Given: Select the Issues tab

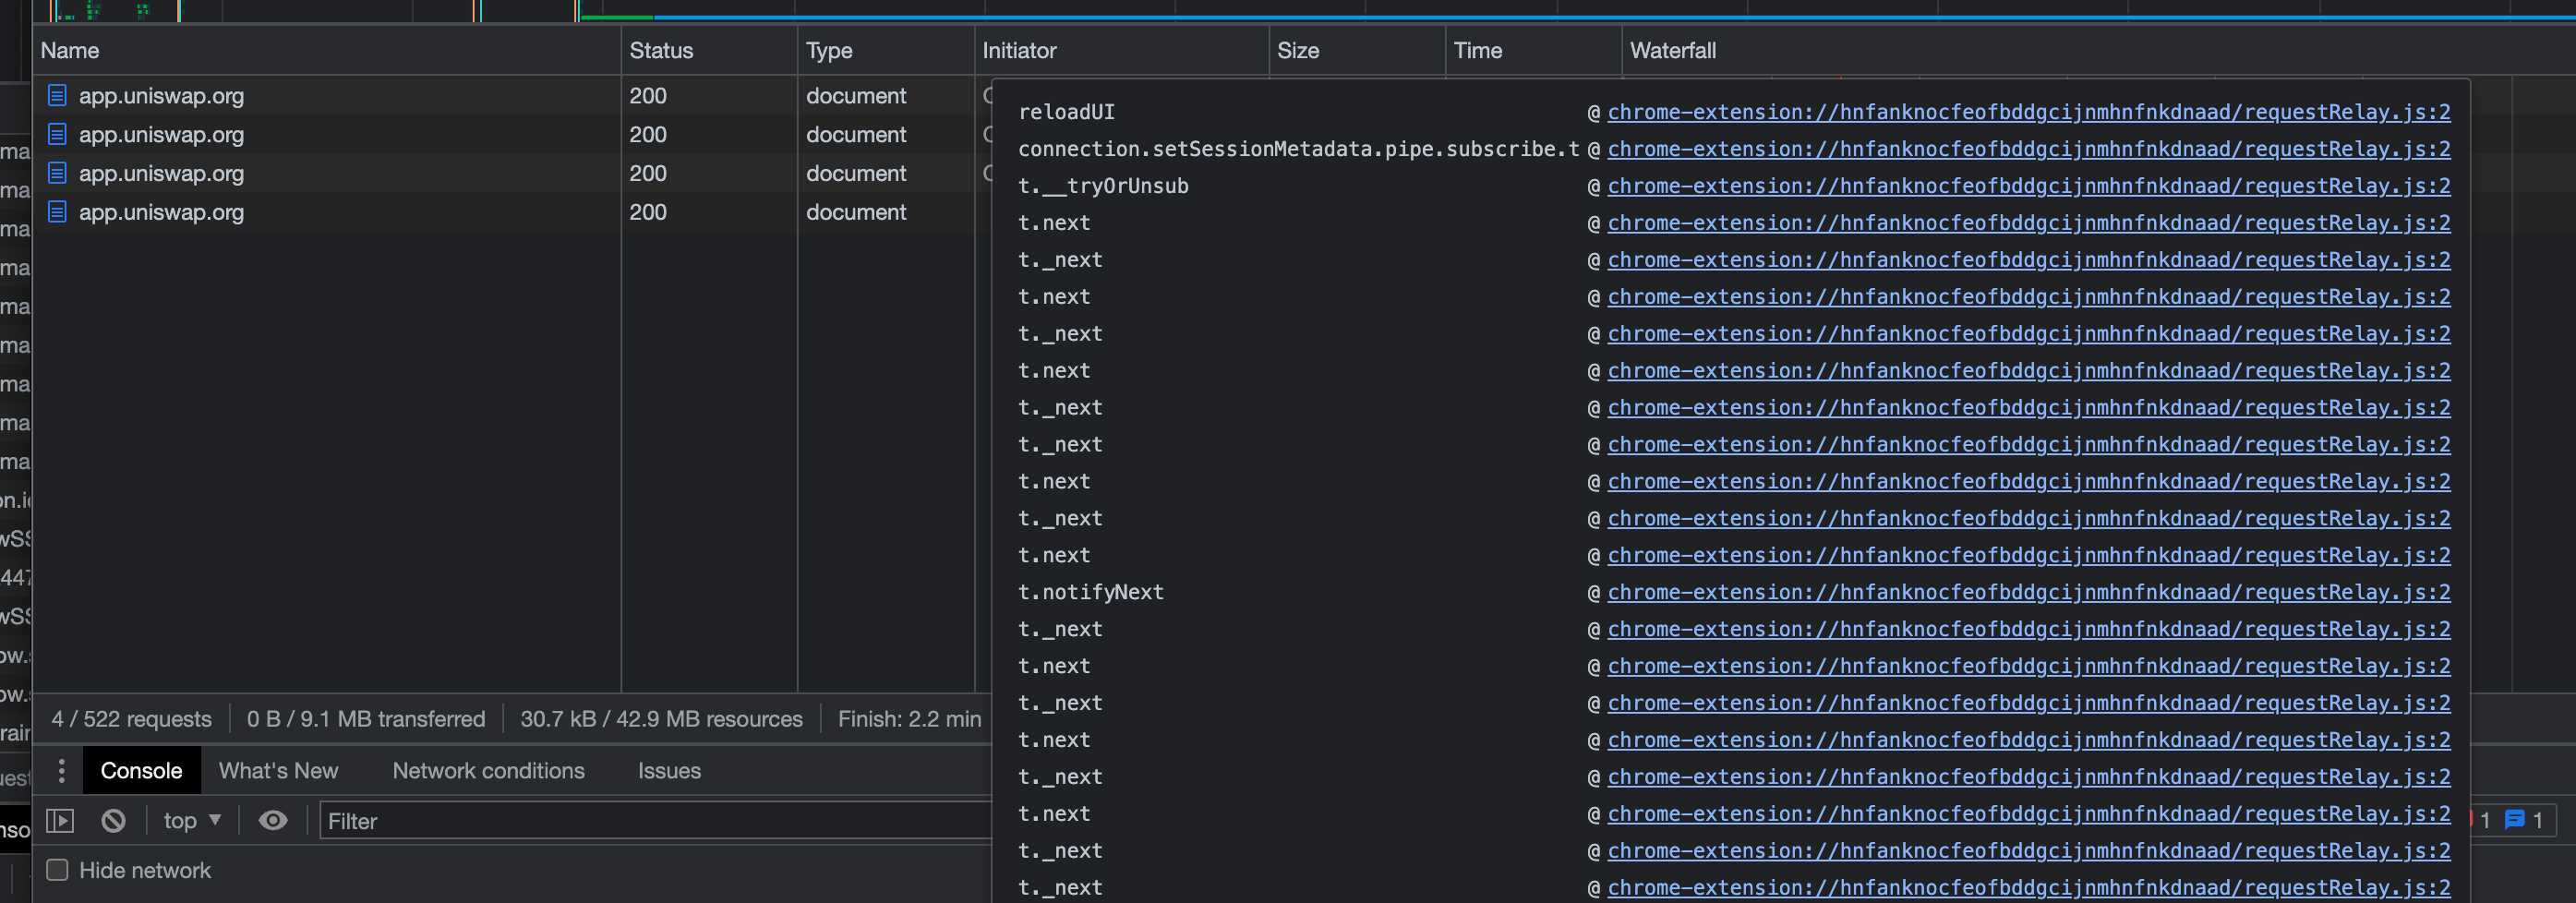Looking at the screenshot, I should point(668,770).
